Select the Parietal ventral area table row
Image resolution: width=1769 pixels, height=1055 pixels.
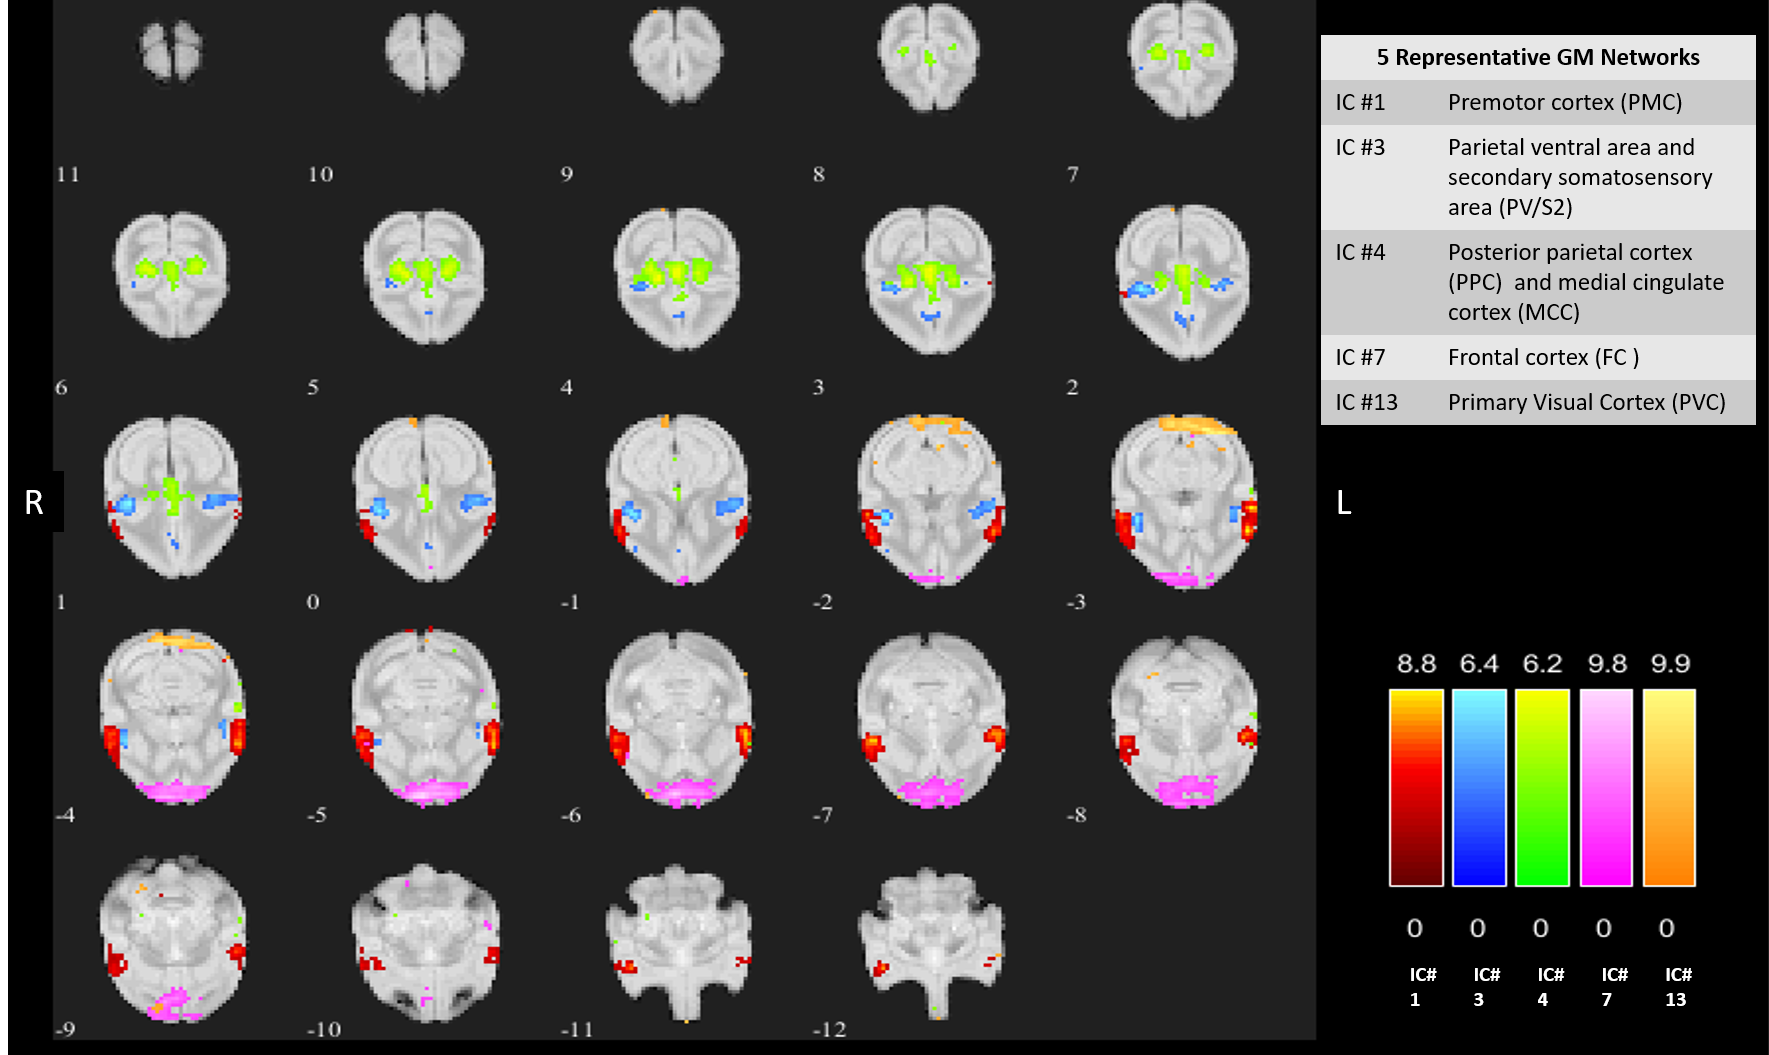coord(1538,177)
